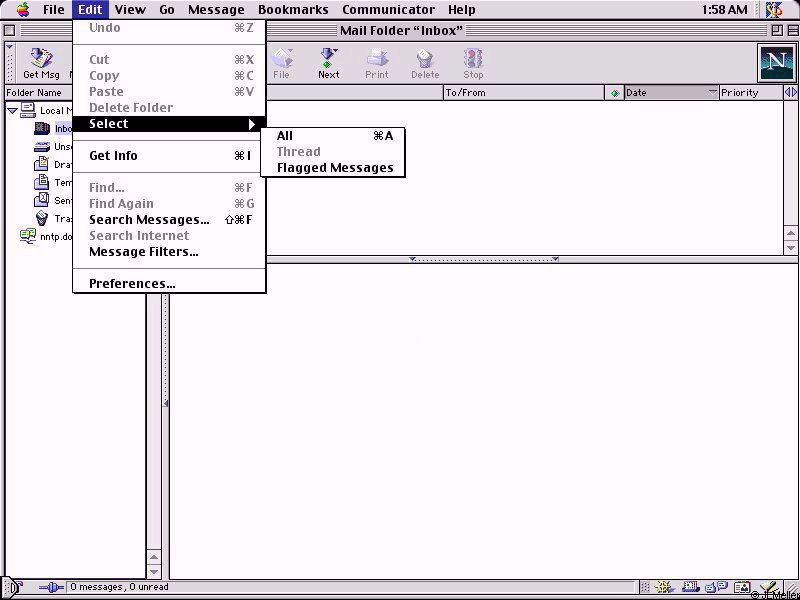Click the Get Msg toolbar icon
The height and width of the screenshot is (600, 800).
(41, 63)
